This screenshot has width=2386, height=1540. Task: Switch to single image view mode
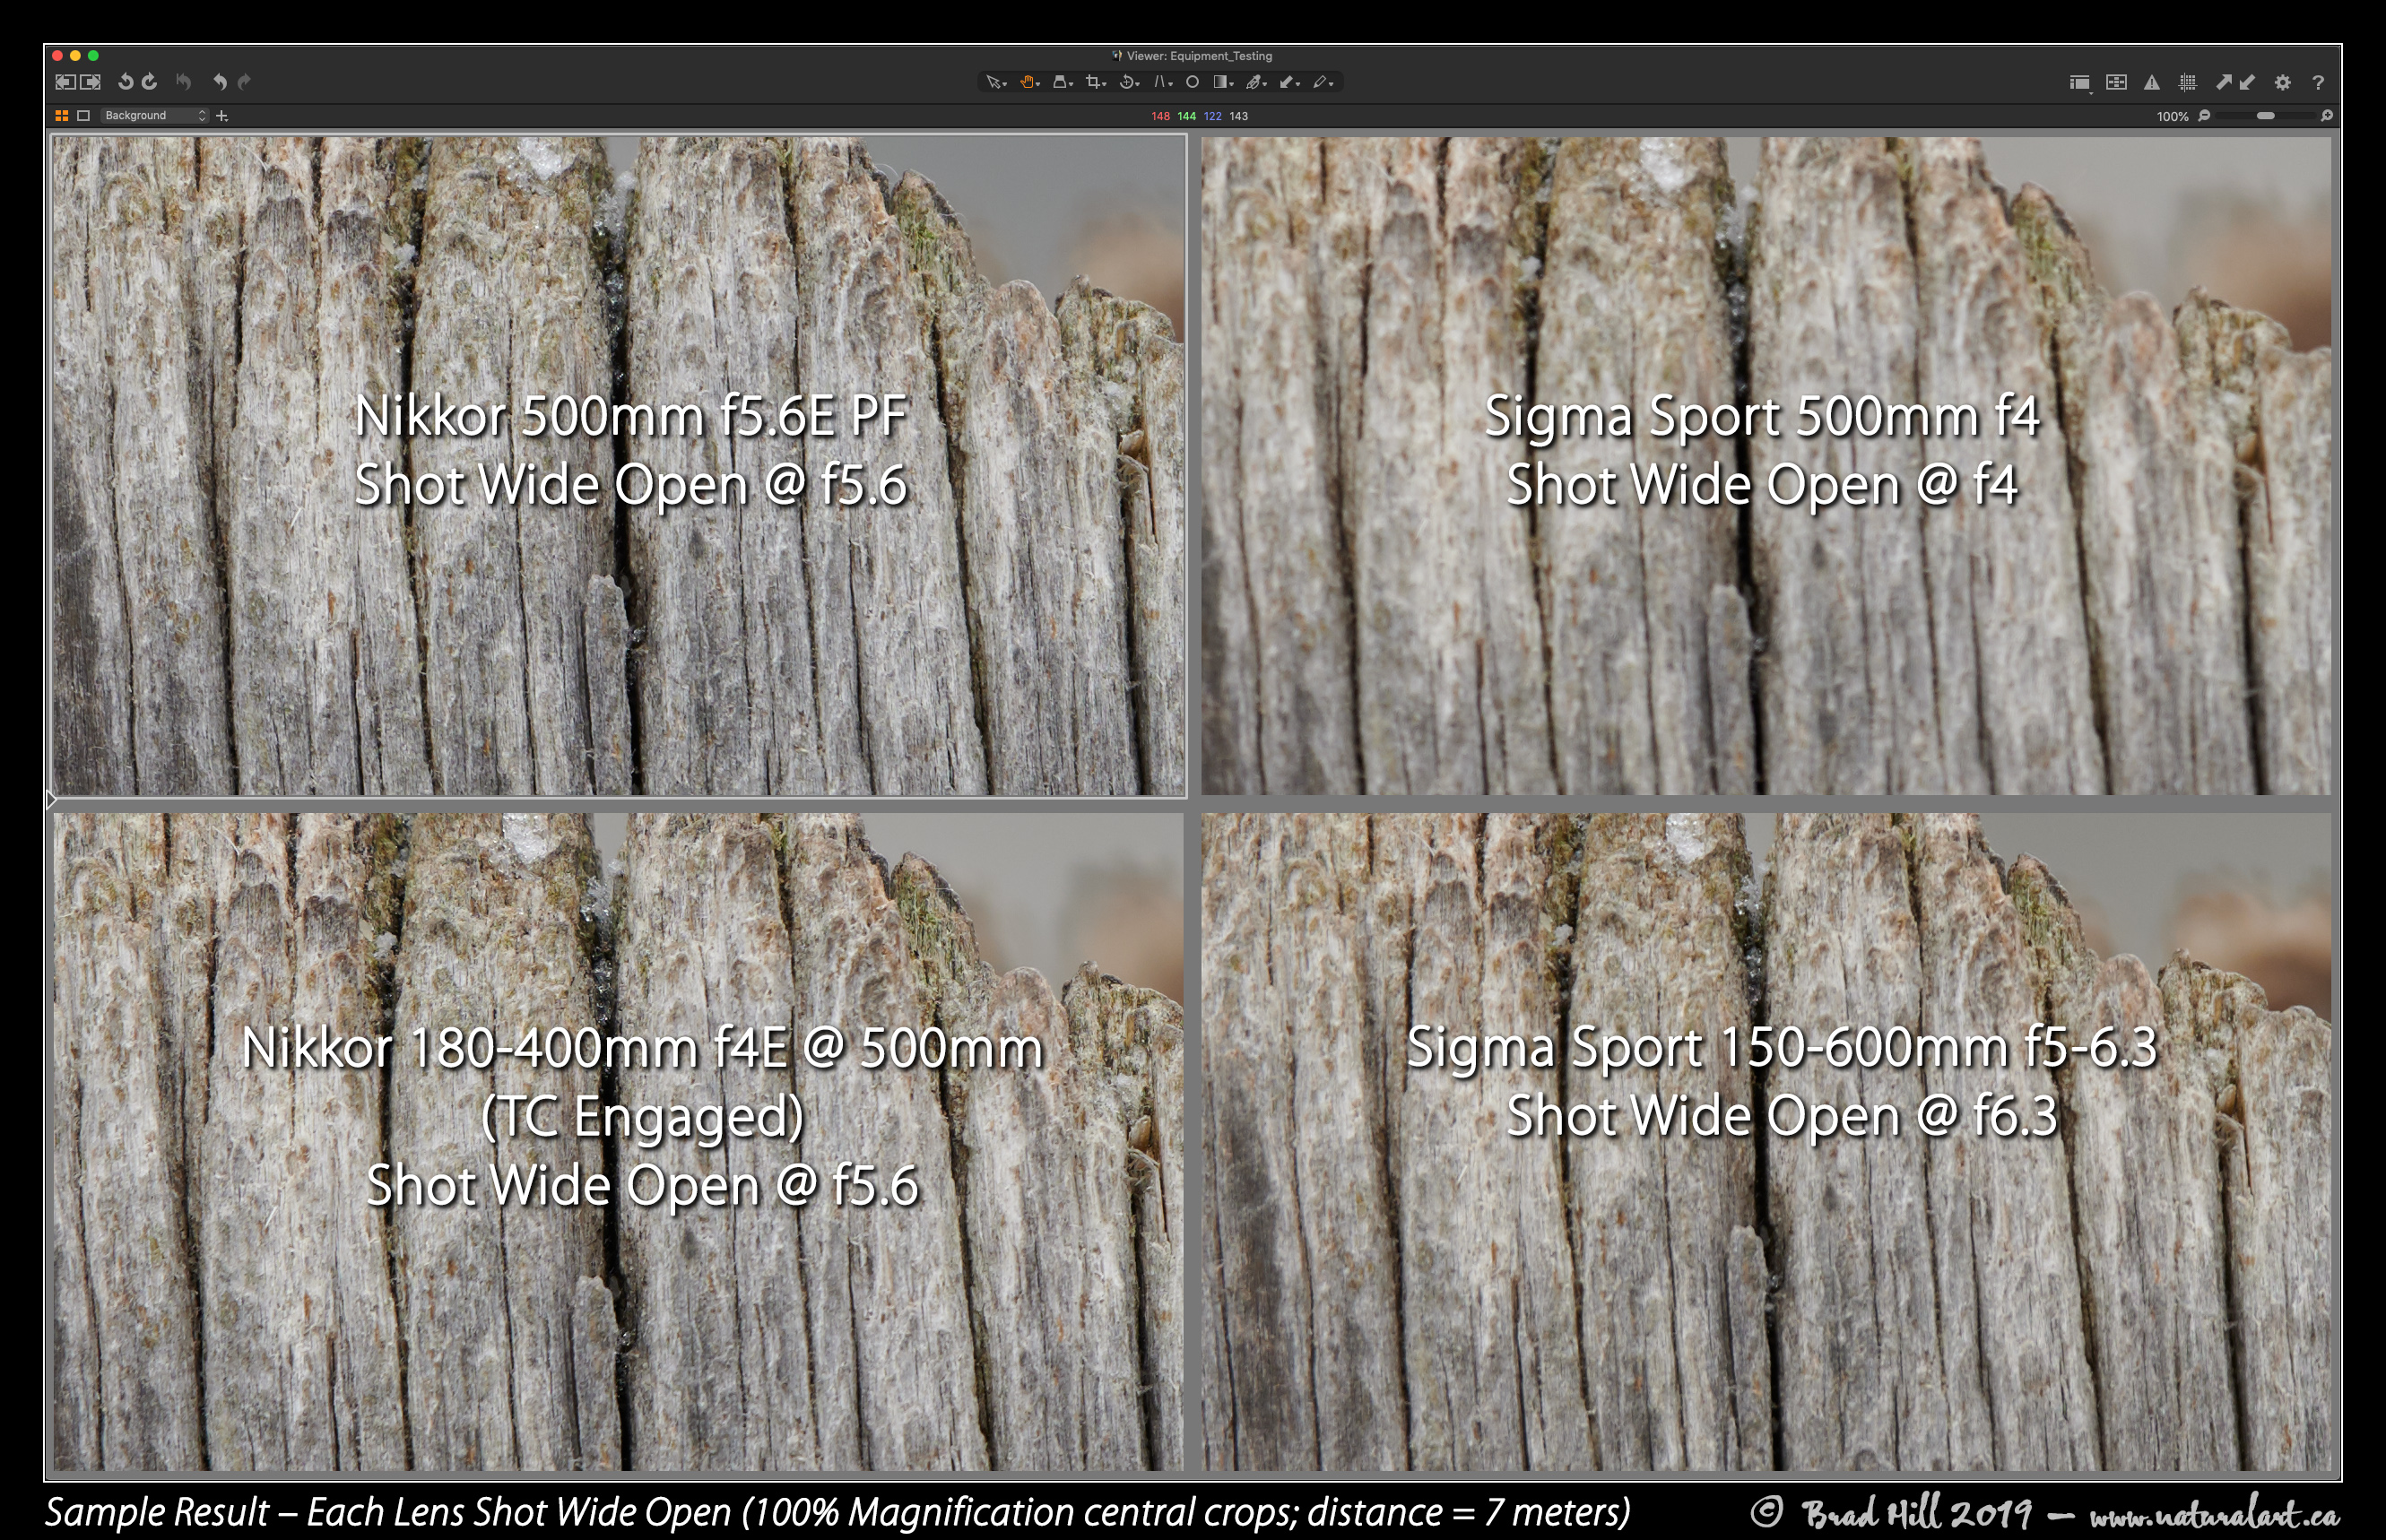tap(84, 116)
